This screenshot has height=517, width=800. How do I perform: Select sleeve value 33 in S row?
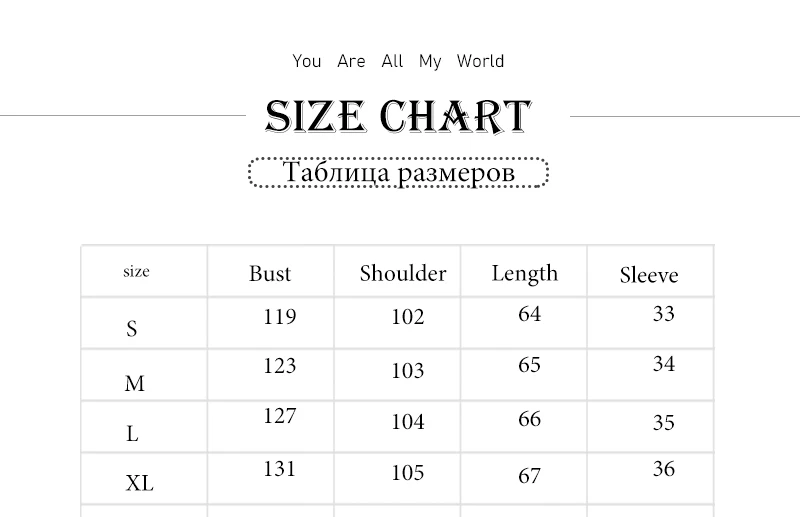click(x=664, y=313)
